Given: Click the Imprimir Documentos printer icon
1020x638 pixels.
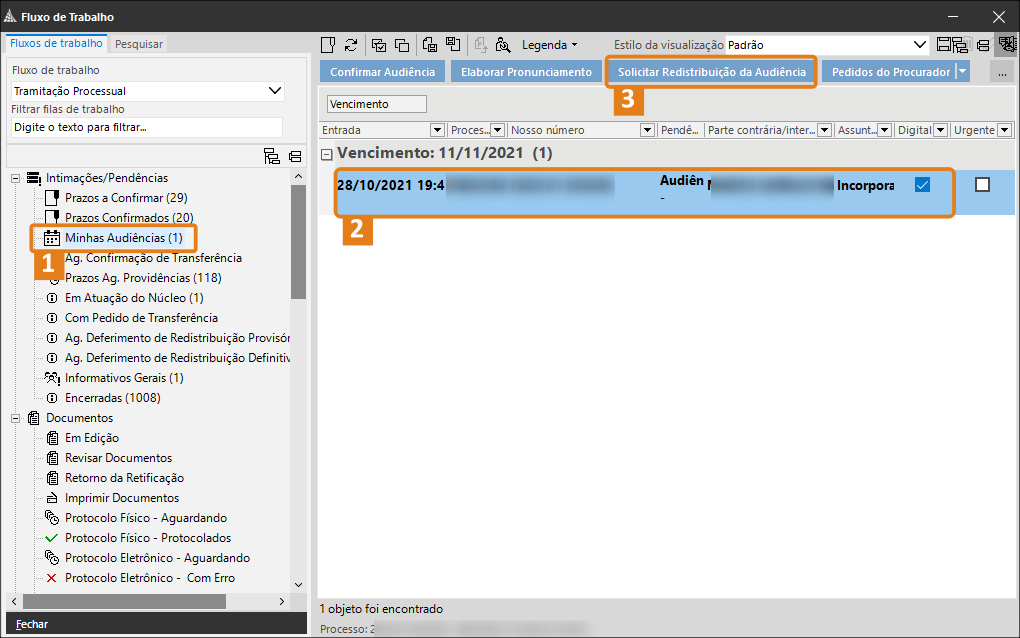Looking at the screenshot, I should [x=52, y=498].
